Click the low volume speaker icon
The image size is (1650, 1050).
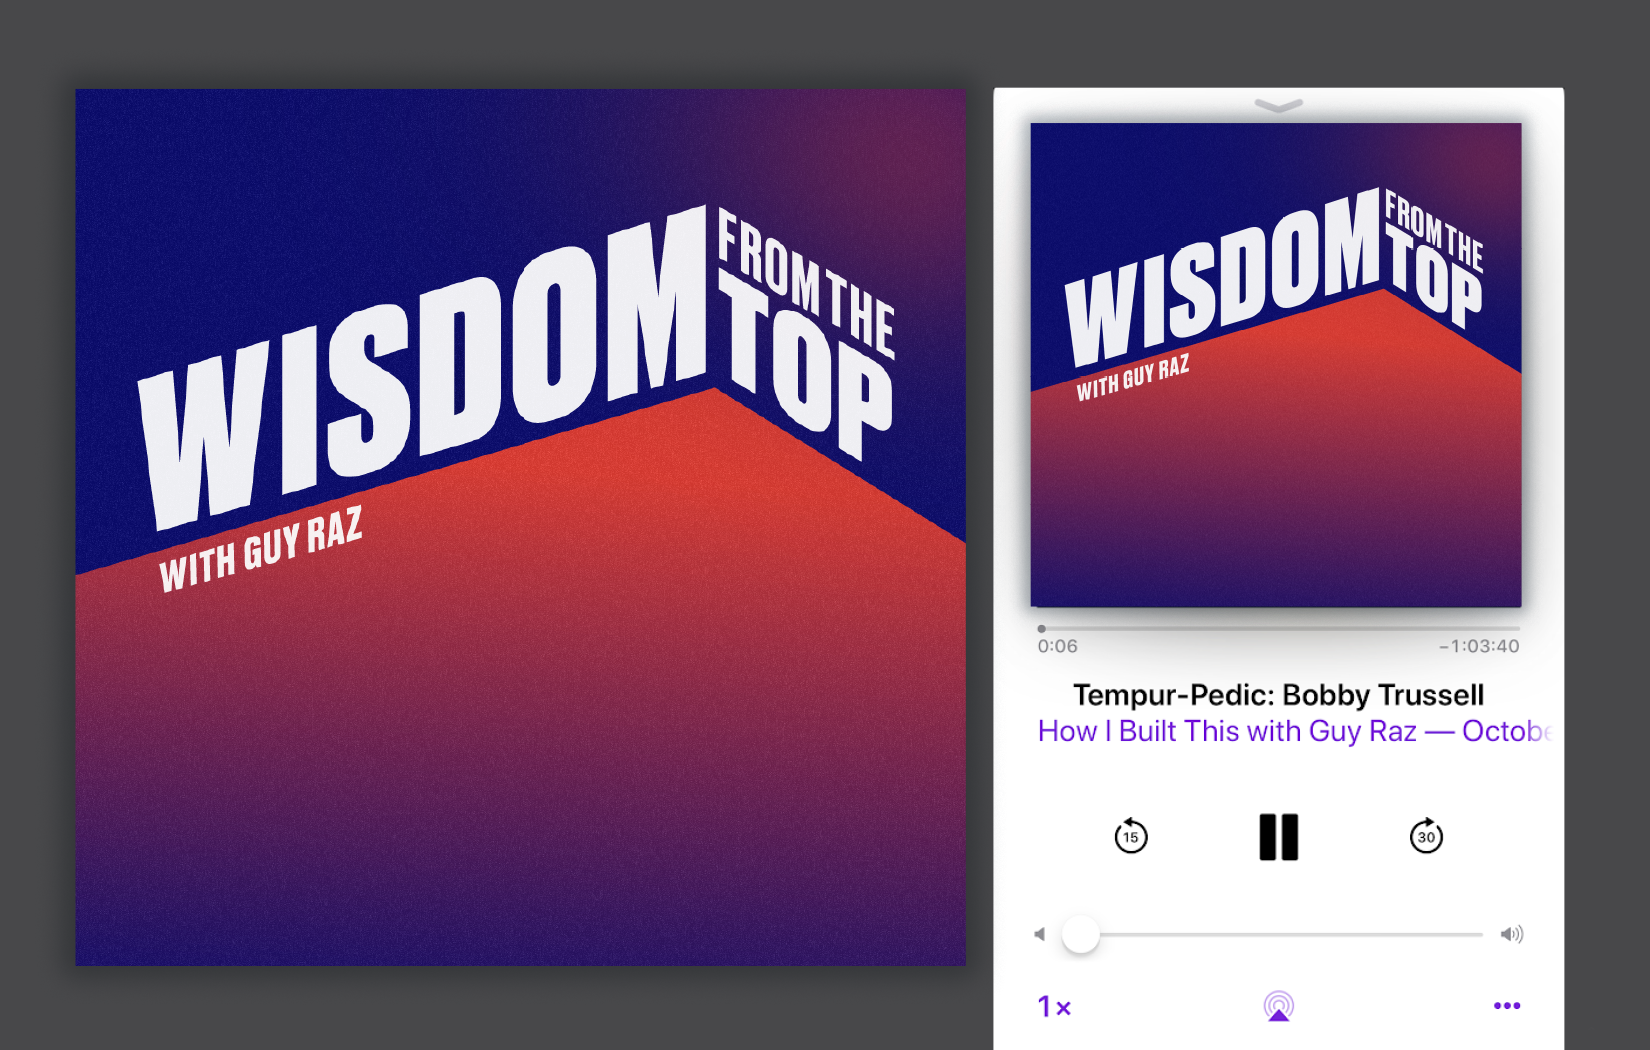(x=1040, y=934)
